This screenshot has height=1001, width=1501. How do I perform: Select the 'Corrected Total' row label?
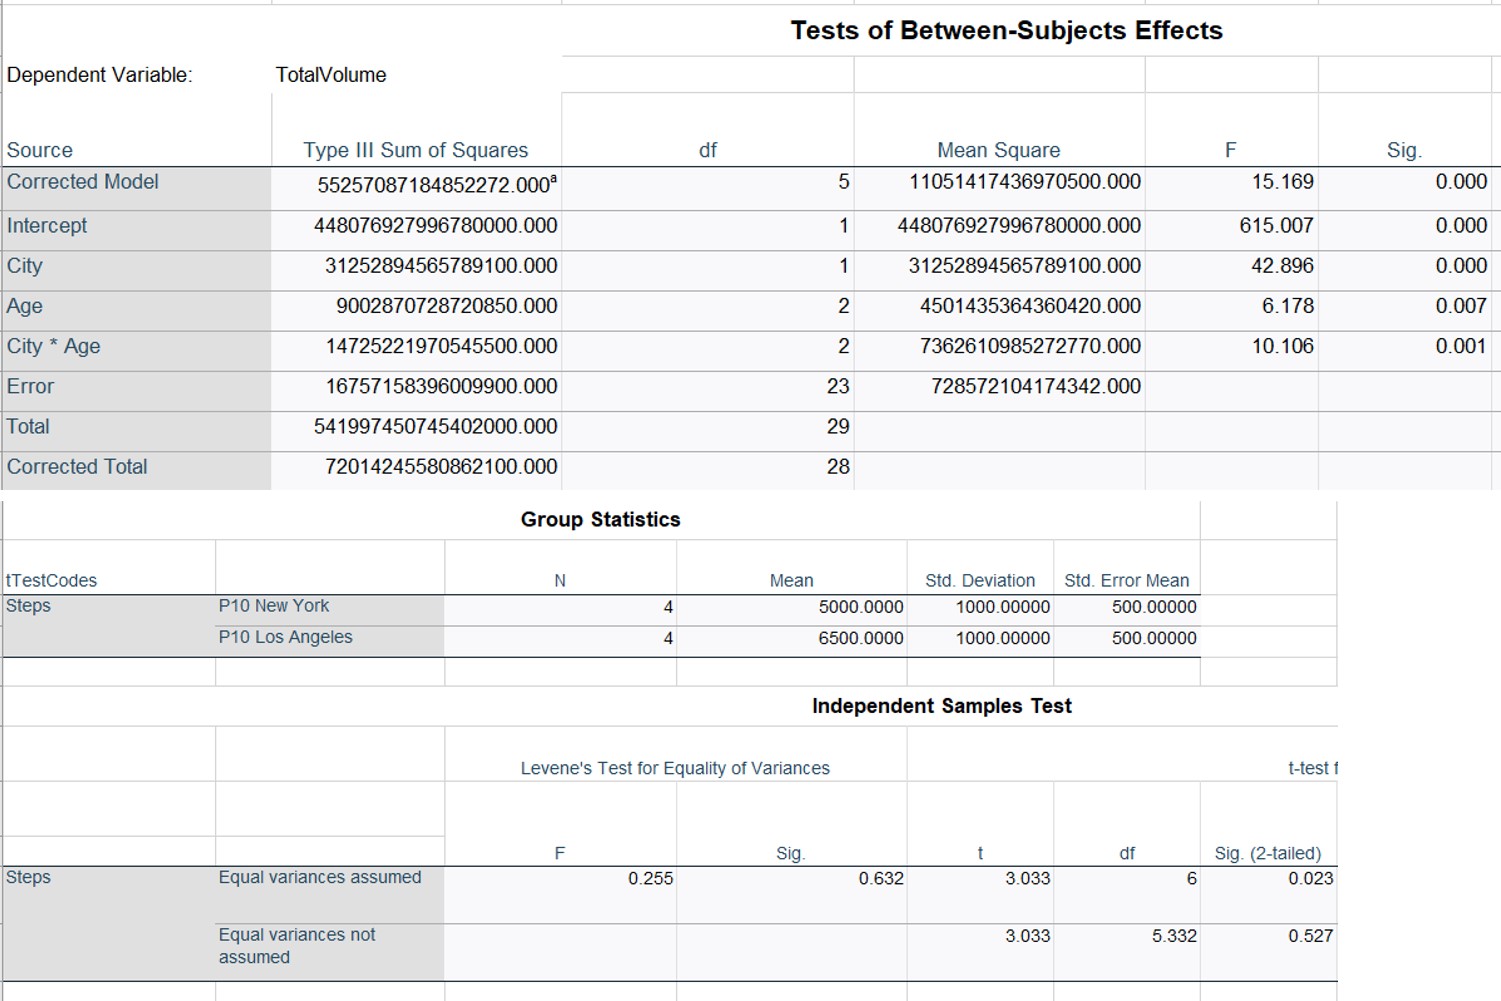point(77,466)
